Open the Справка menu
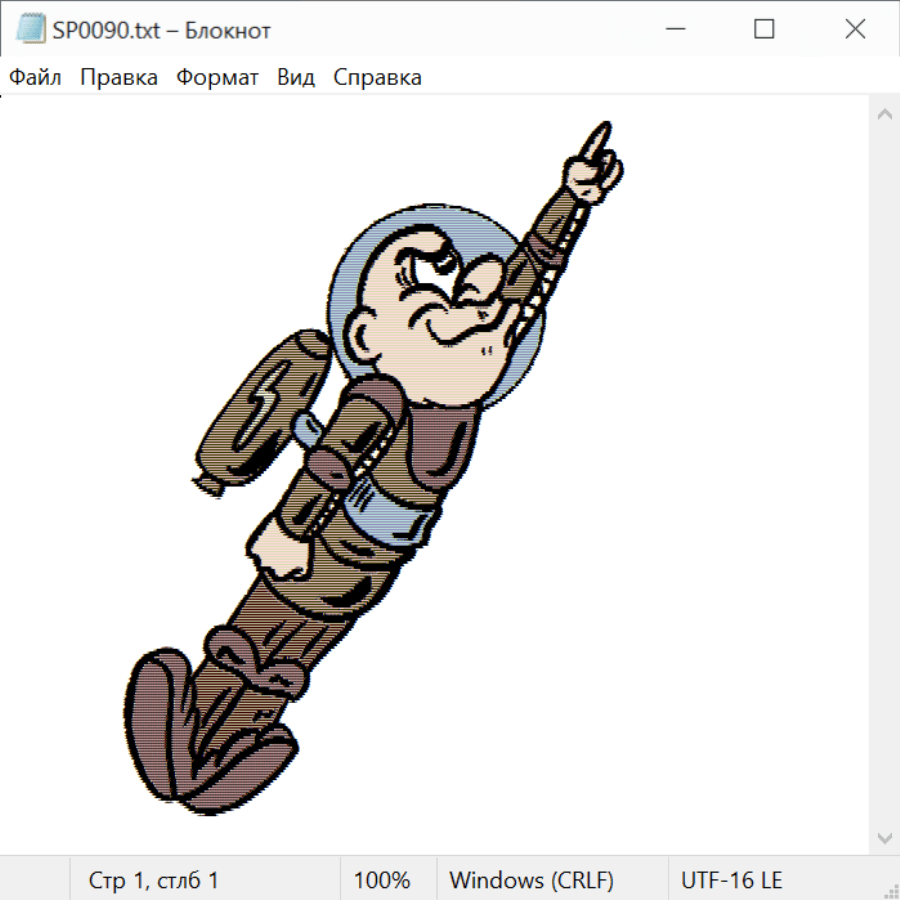The width and height of the screenshot is (900, 900). click(x=377, y=78)
